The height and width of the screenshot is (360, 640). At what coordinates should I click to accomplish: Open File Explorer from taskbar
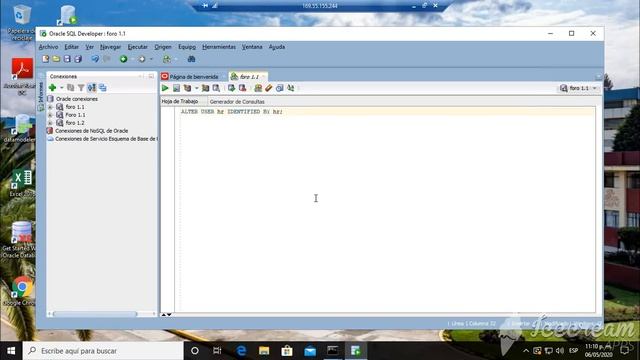coord(264,351)
